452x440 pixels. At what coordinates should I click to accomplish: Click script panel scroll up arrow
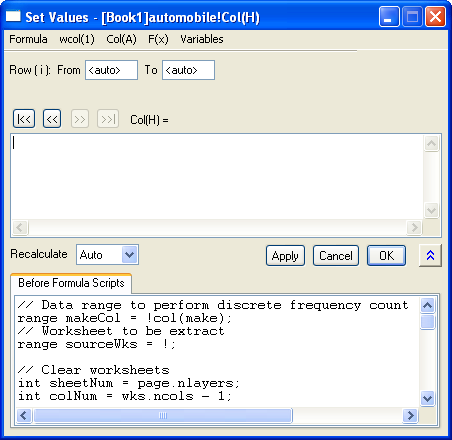(x=427, y=305)
